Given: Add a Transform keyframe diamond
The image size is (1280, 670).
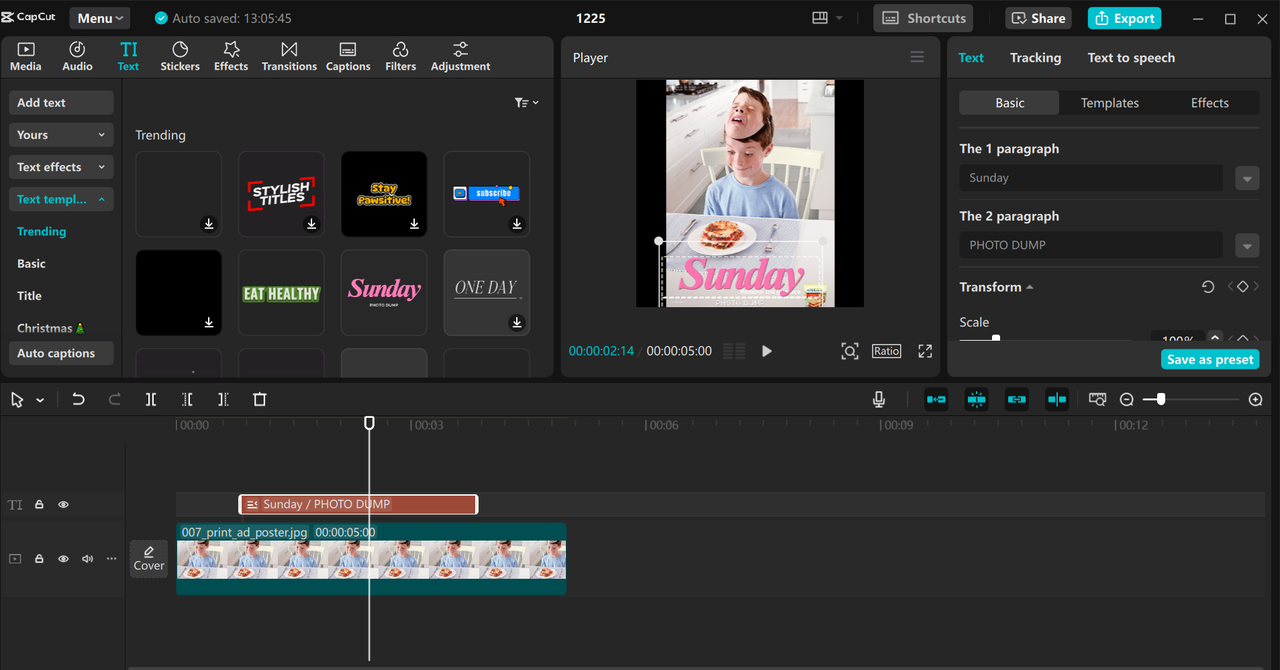Looking at the screenshot, I should [x=1243, y=287].
